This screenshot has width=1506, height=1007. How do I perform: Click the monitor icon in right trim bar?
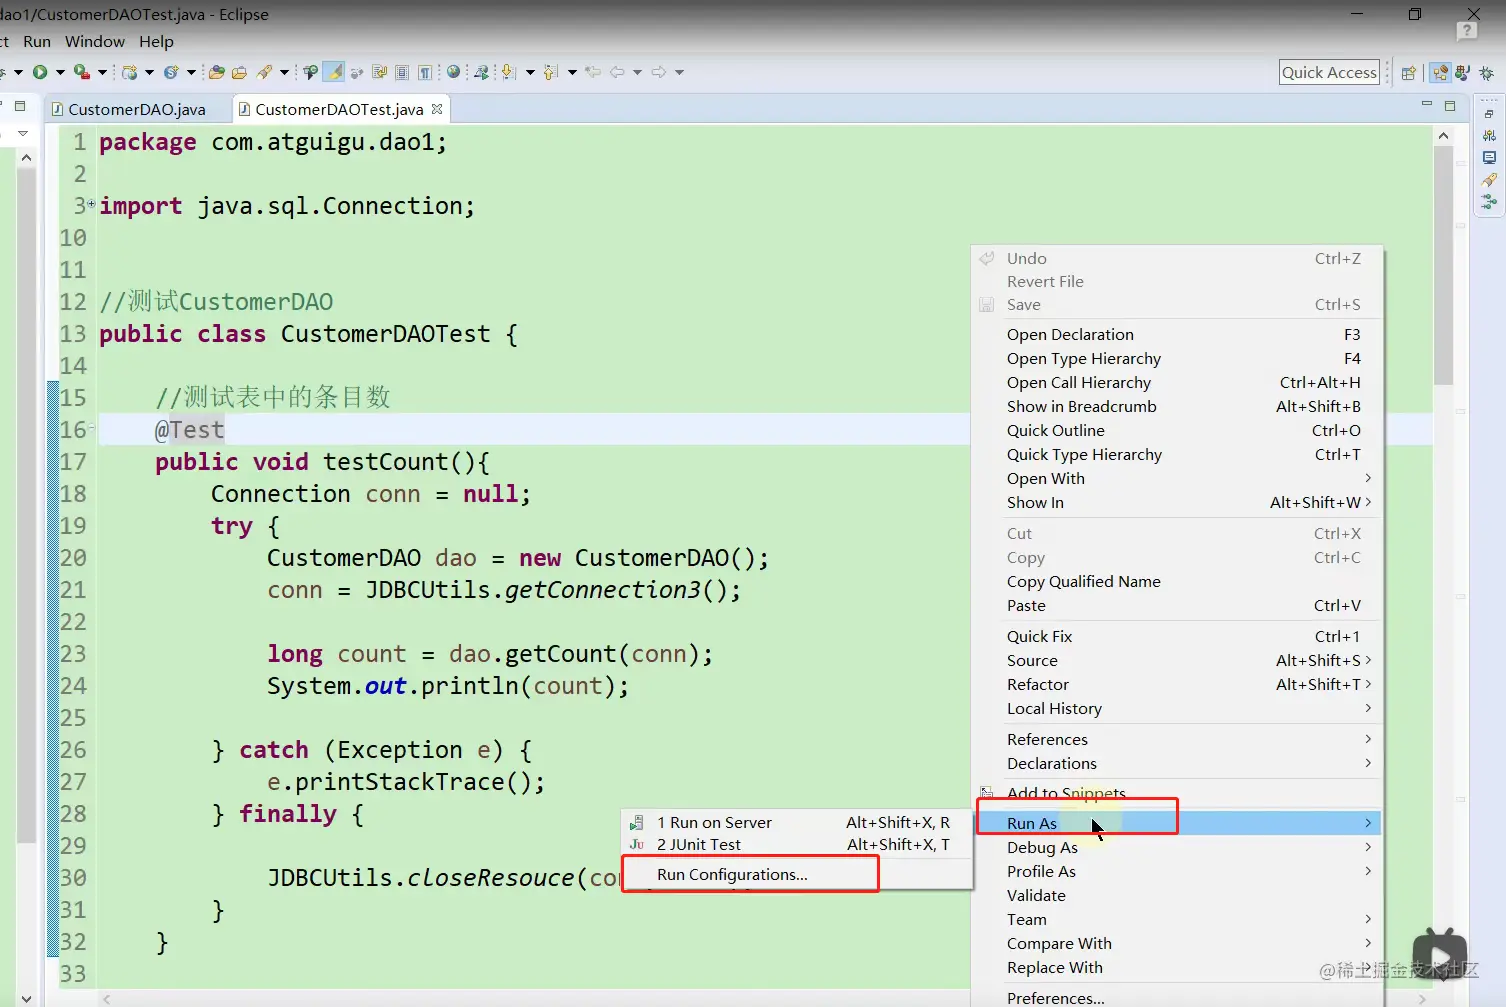point(1489,157)
